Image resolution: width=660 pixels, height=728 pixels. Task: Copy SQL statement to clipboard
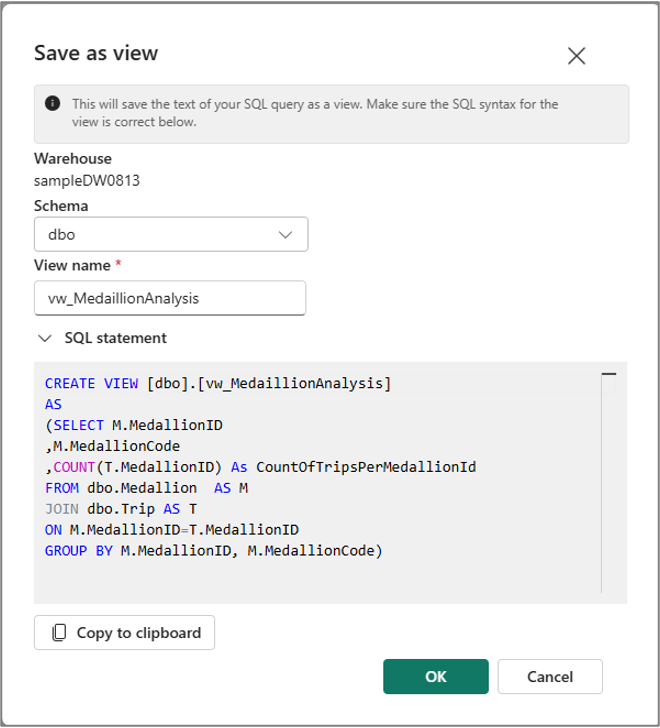pos(125,632)
